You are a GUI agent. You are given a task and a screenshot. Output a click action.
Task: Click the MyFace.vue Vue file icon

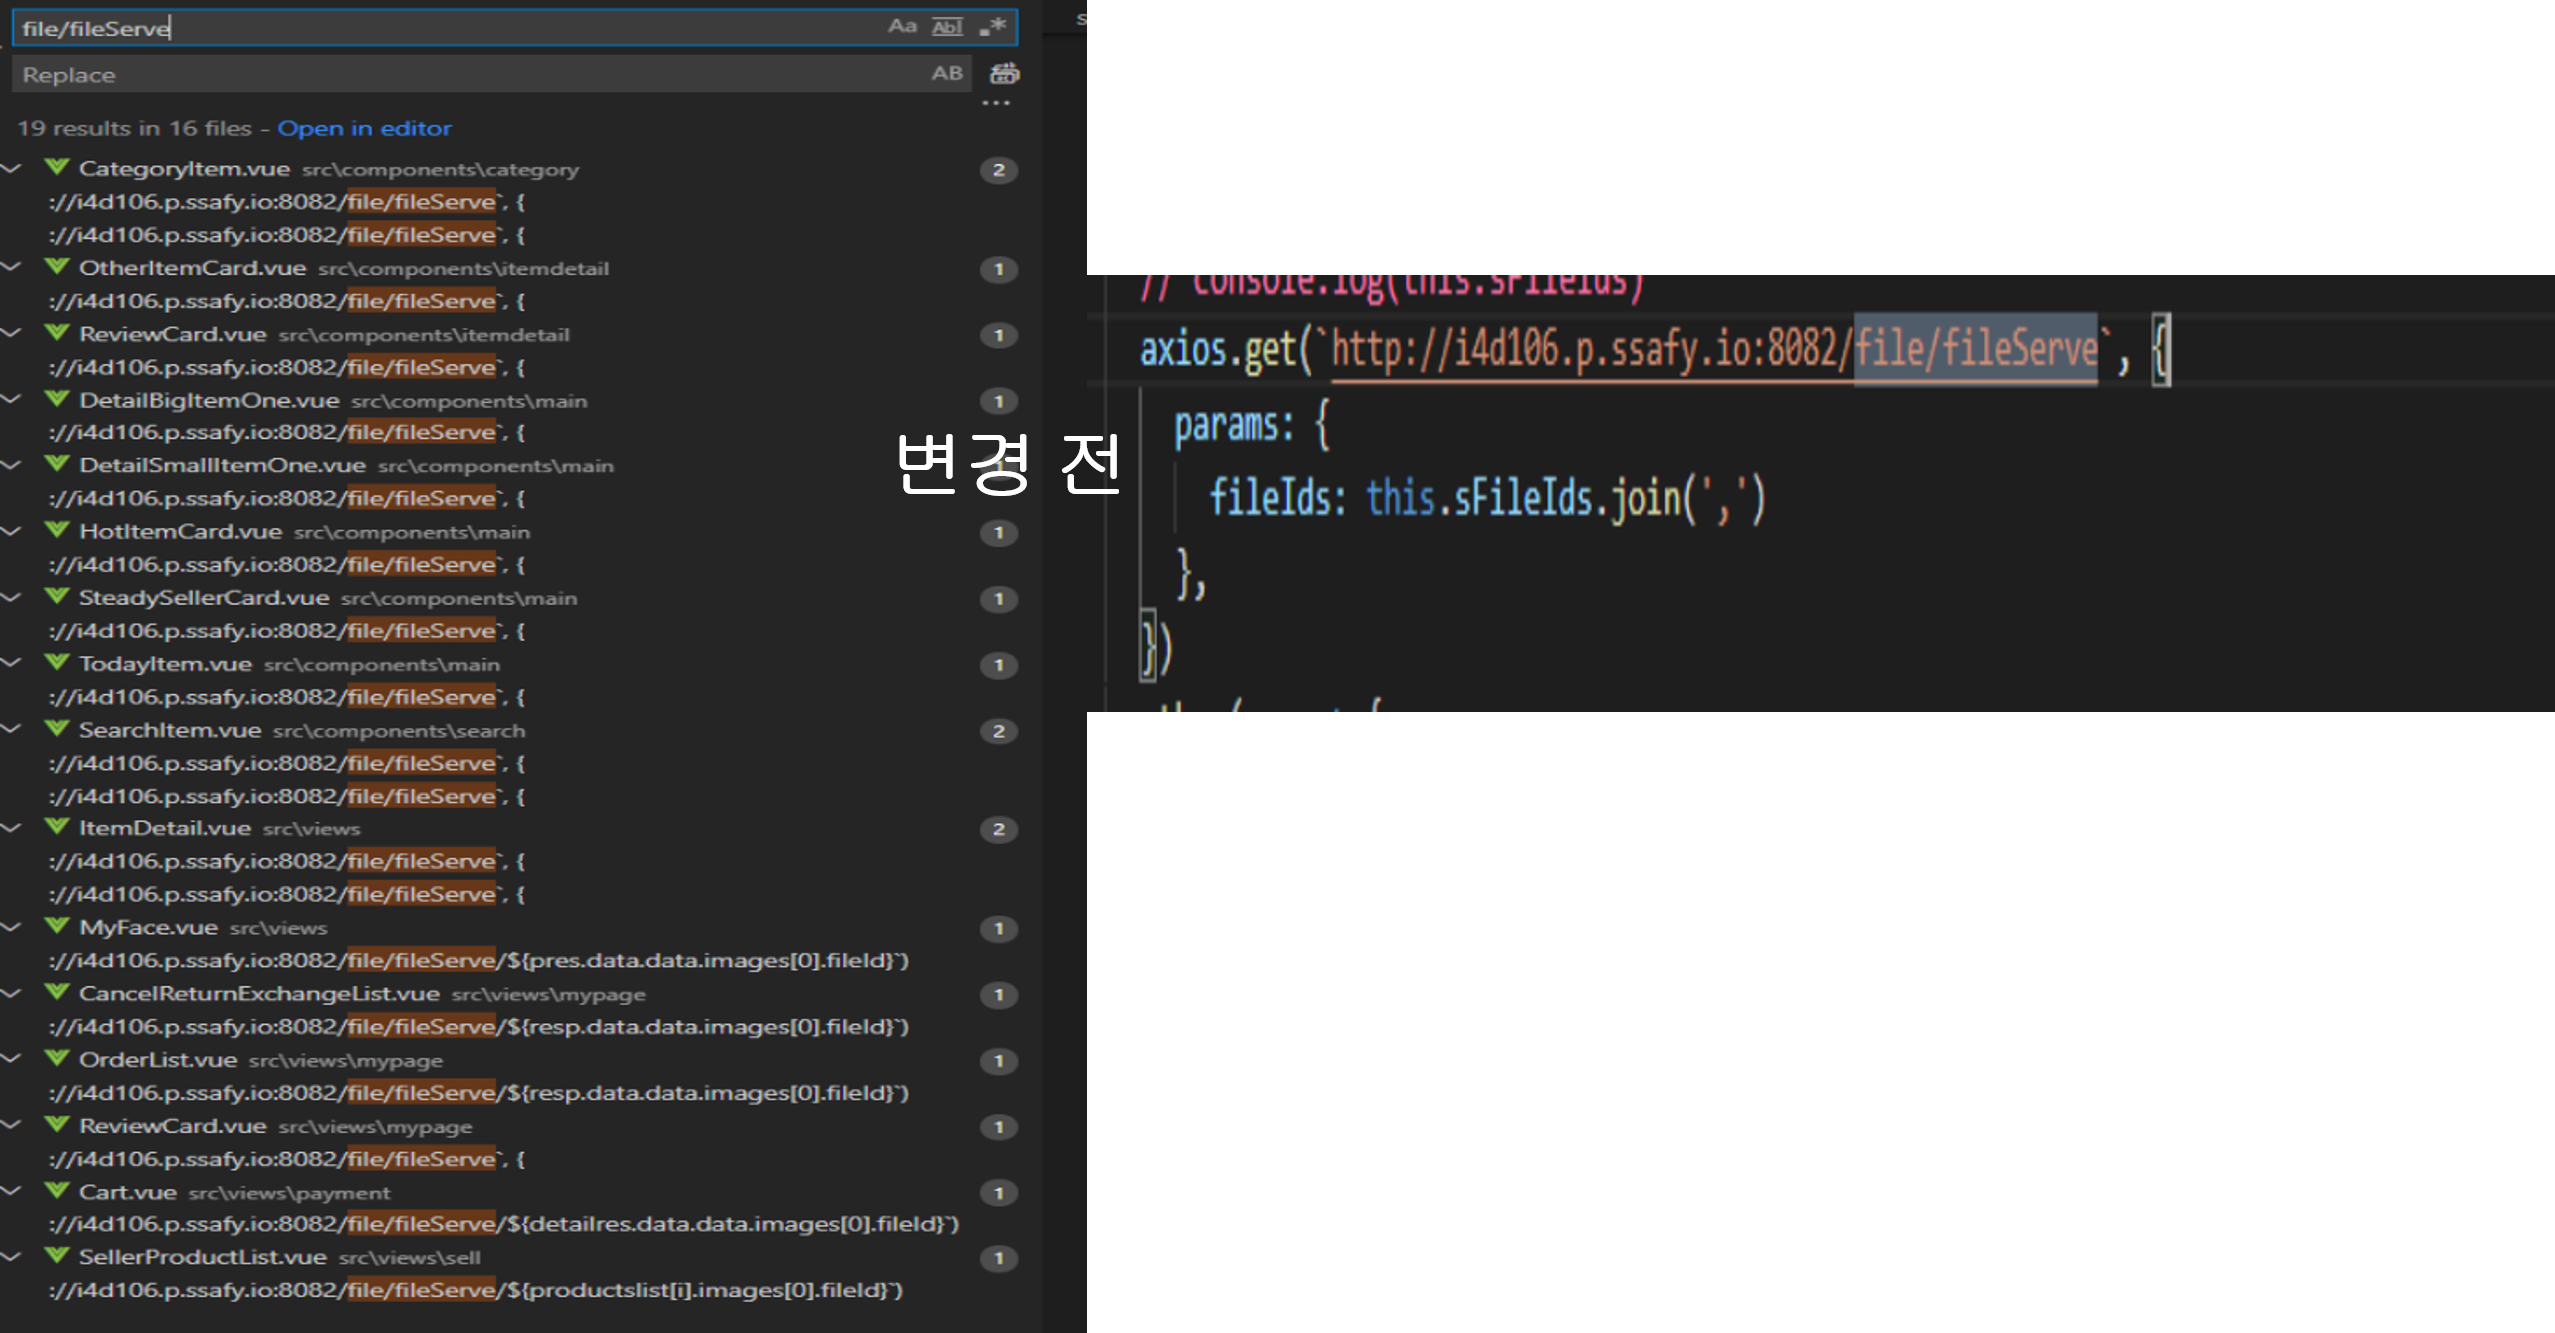(58, 927)
